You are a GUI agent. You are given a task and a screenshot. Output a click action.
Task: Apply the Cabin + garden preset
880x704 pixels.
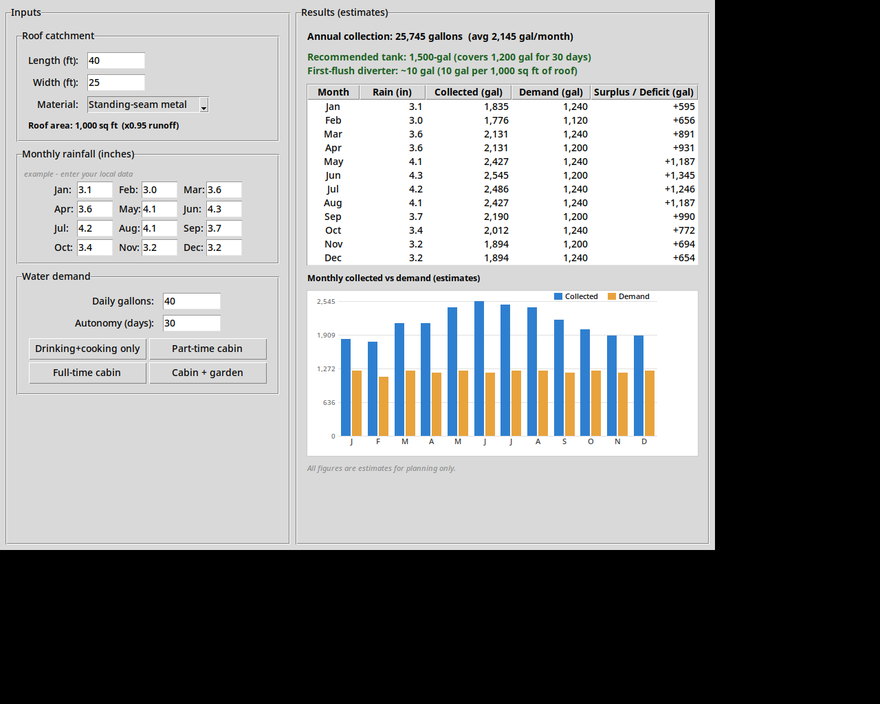click(208, 373)
